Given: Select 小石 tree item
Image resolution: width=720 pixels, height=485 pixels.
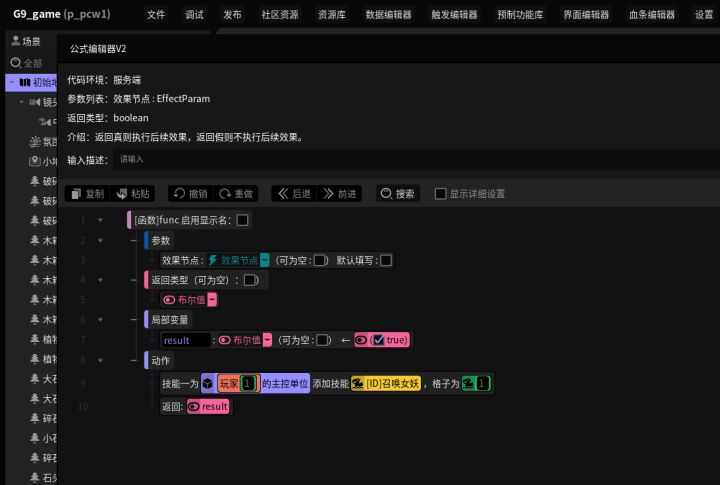Looking at the screenshot, I should click(x=43, y=438).
